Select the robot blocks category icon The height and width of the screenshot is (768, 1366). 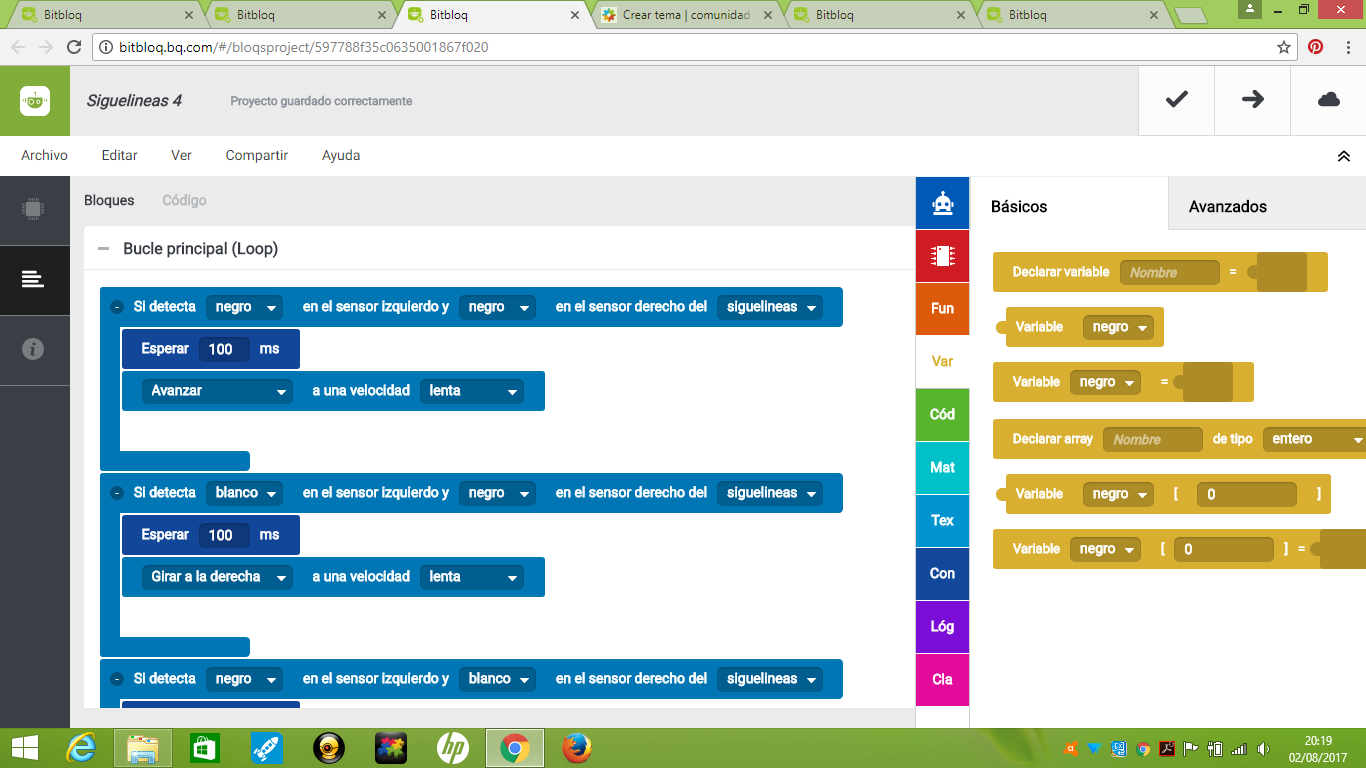[942, 203]
